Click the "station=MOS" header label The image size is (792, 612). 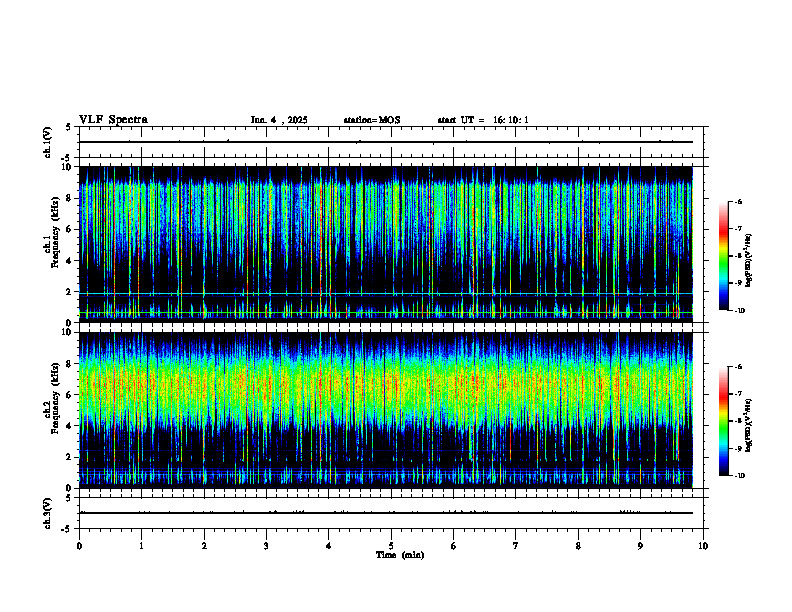click(372, 120)
